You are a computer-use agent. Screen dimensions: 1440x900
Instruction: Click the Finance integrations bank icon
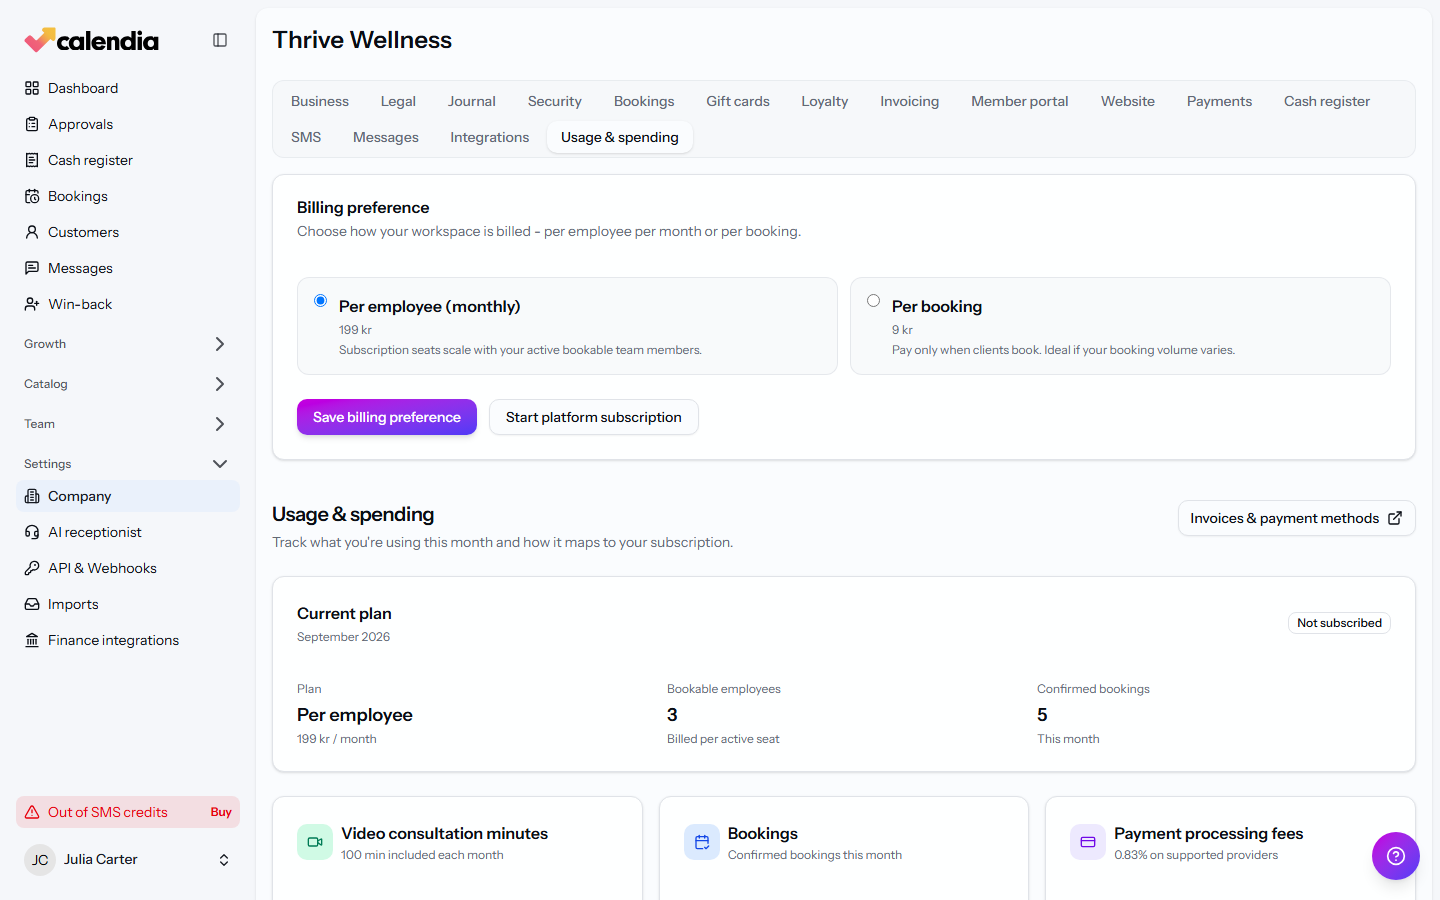point(32,640)
